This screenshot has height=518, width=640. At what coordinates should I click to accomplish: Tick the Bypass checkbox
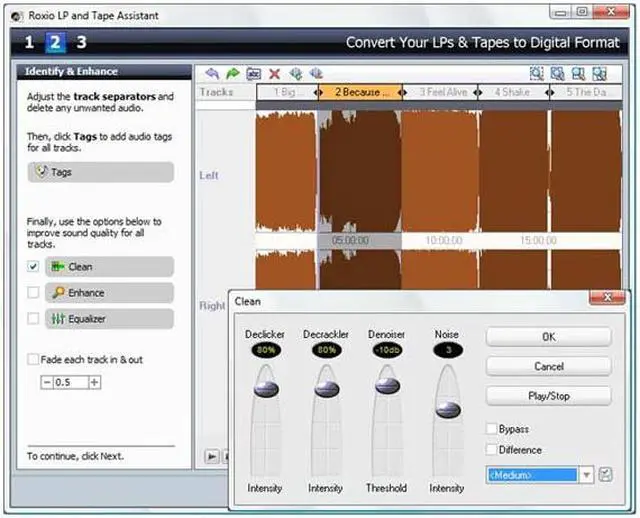coord(491,429)
